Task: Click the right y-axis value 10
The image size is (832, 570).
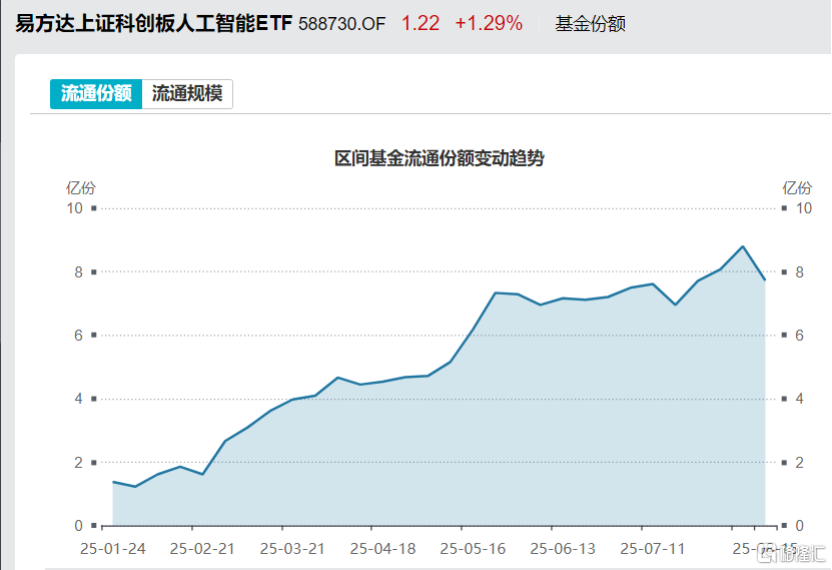Action: click(804, 208)
